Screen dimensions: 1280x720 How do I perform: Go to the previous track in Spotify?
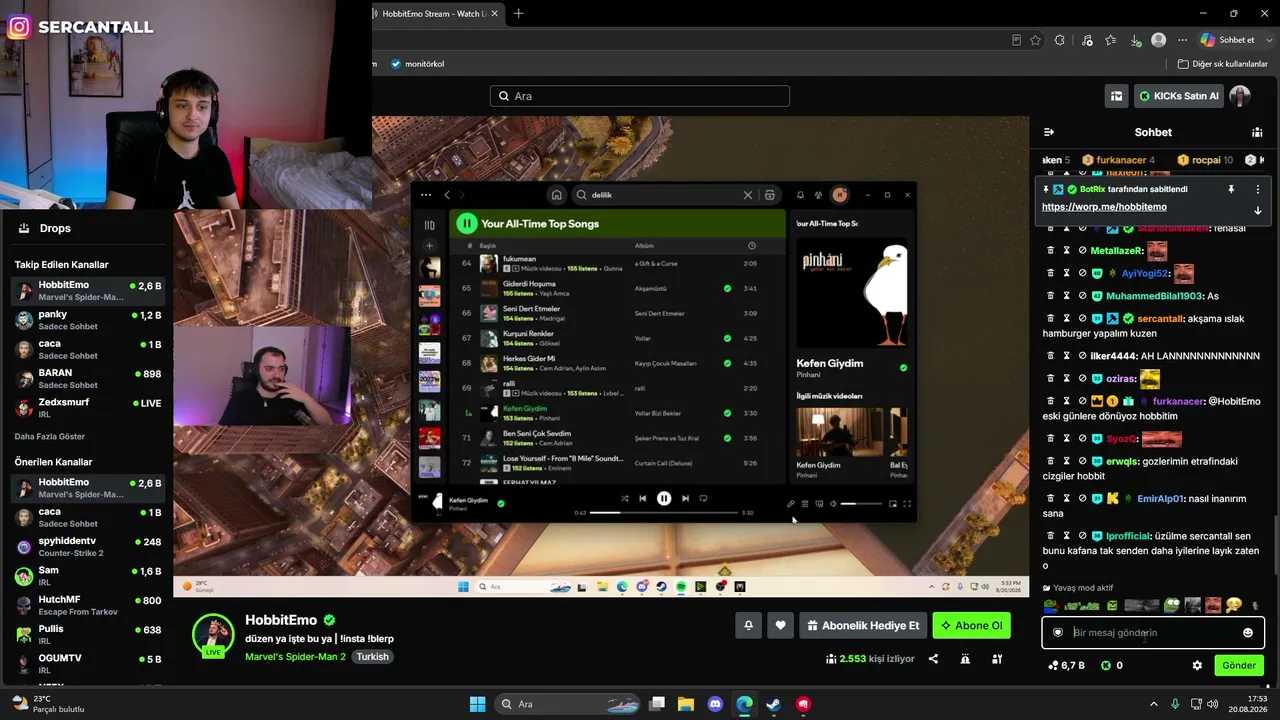click(x=643, y=498)
